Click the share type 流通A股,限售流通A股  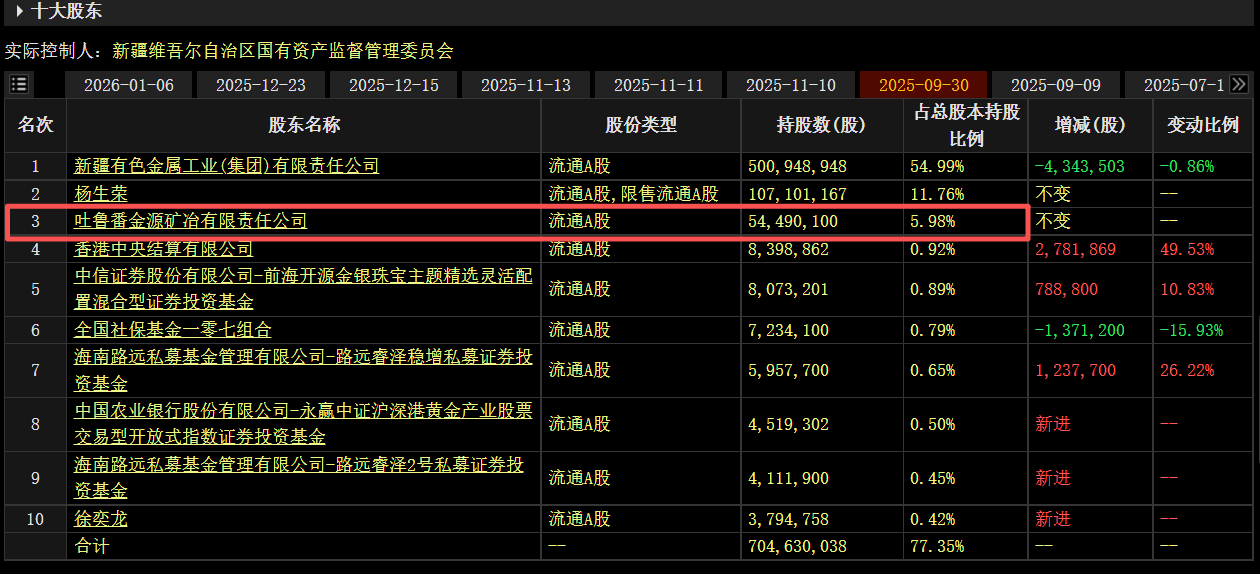(633, 193)
